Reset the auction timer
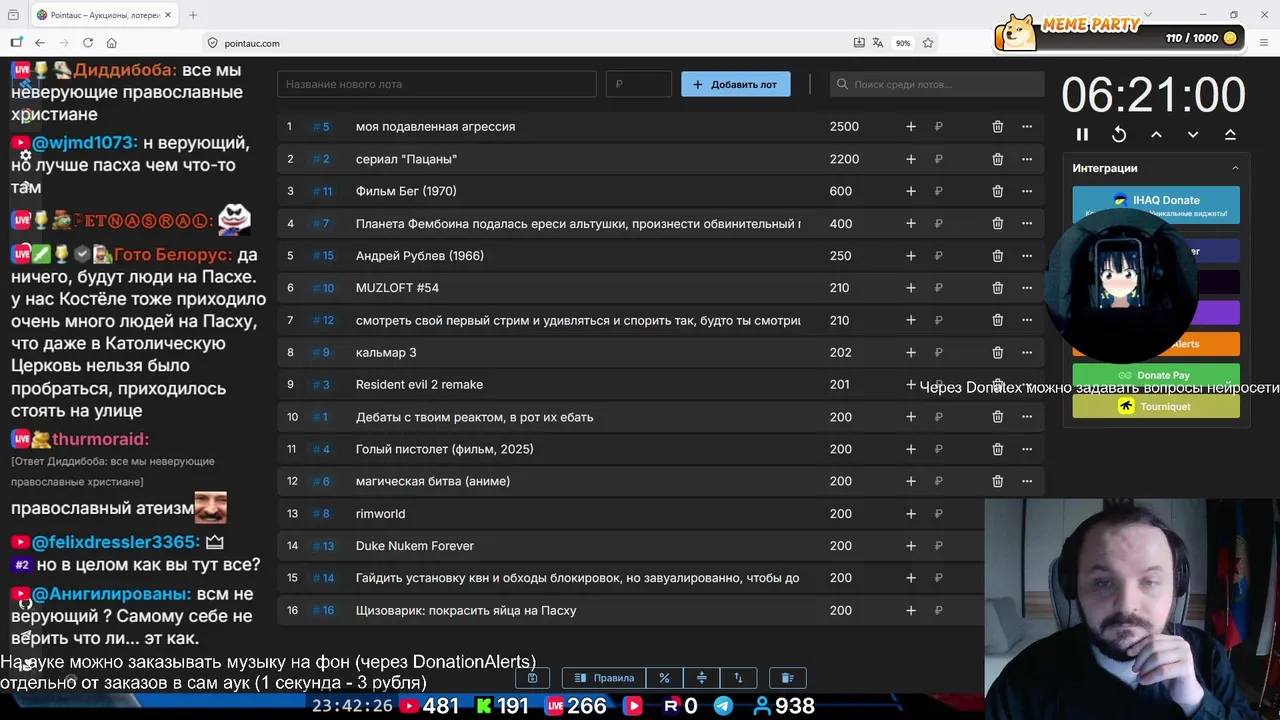Viewport: 1280px width, 720px height. (1119, 134)
